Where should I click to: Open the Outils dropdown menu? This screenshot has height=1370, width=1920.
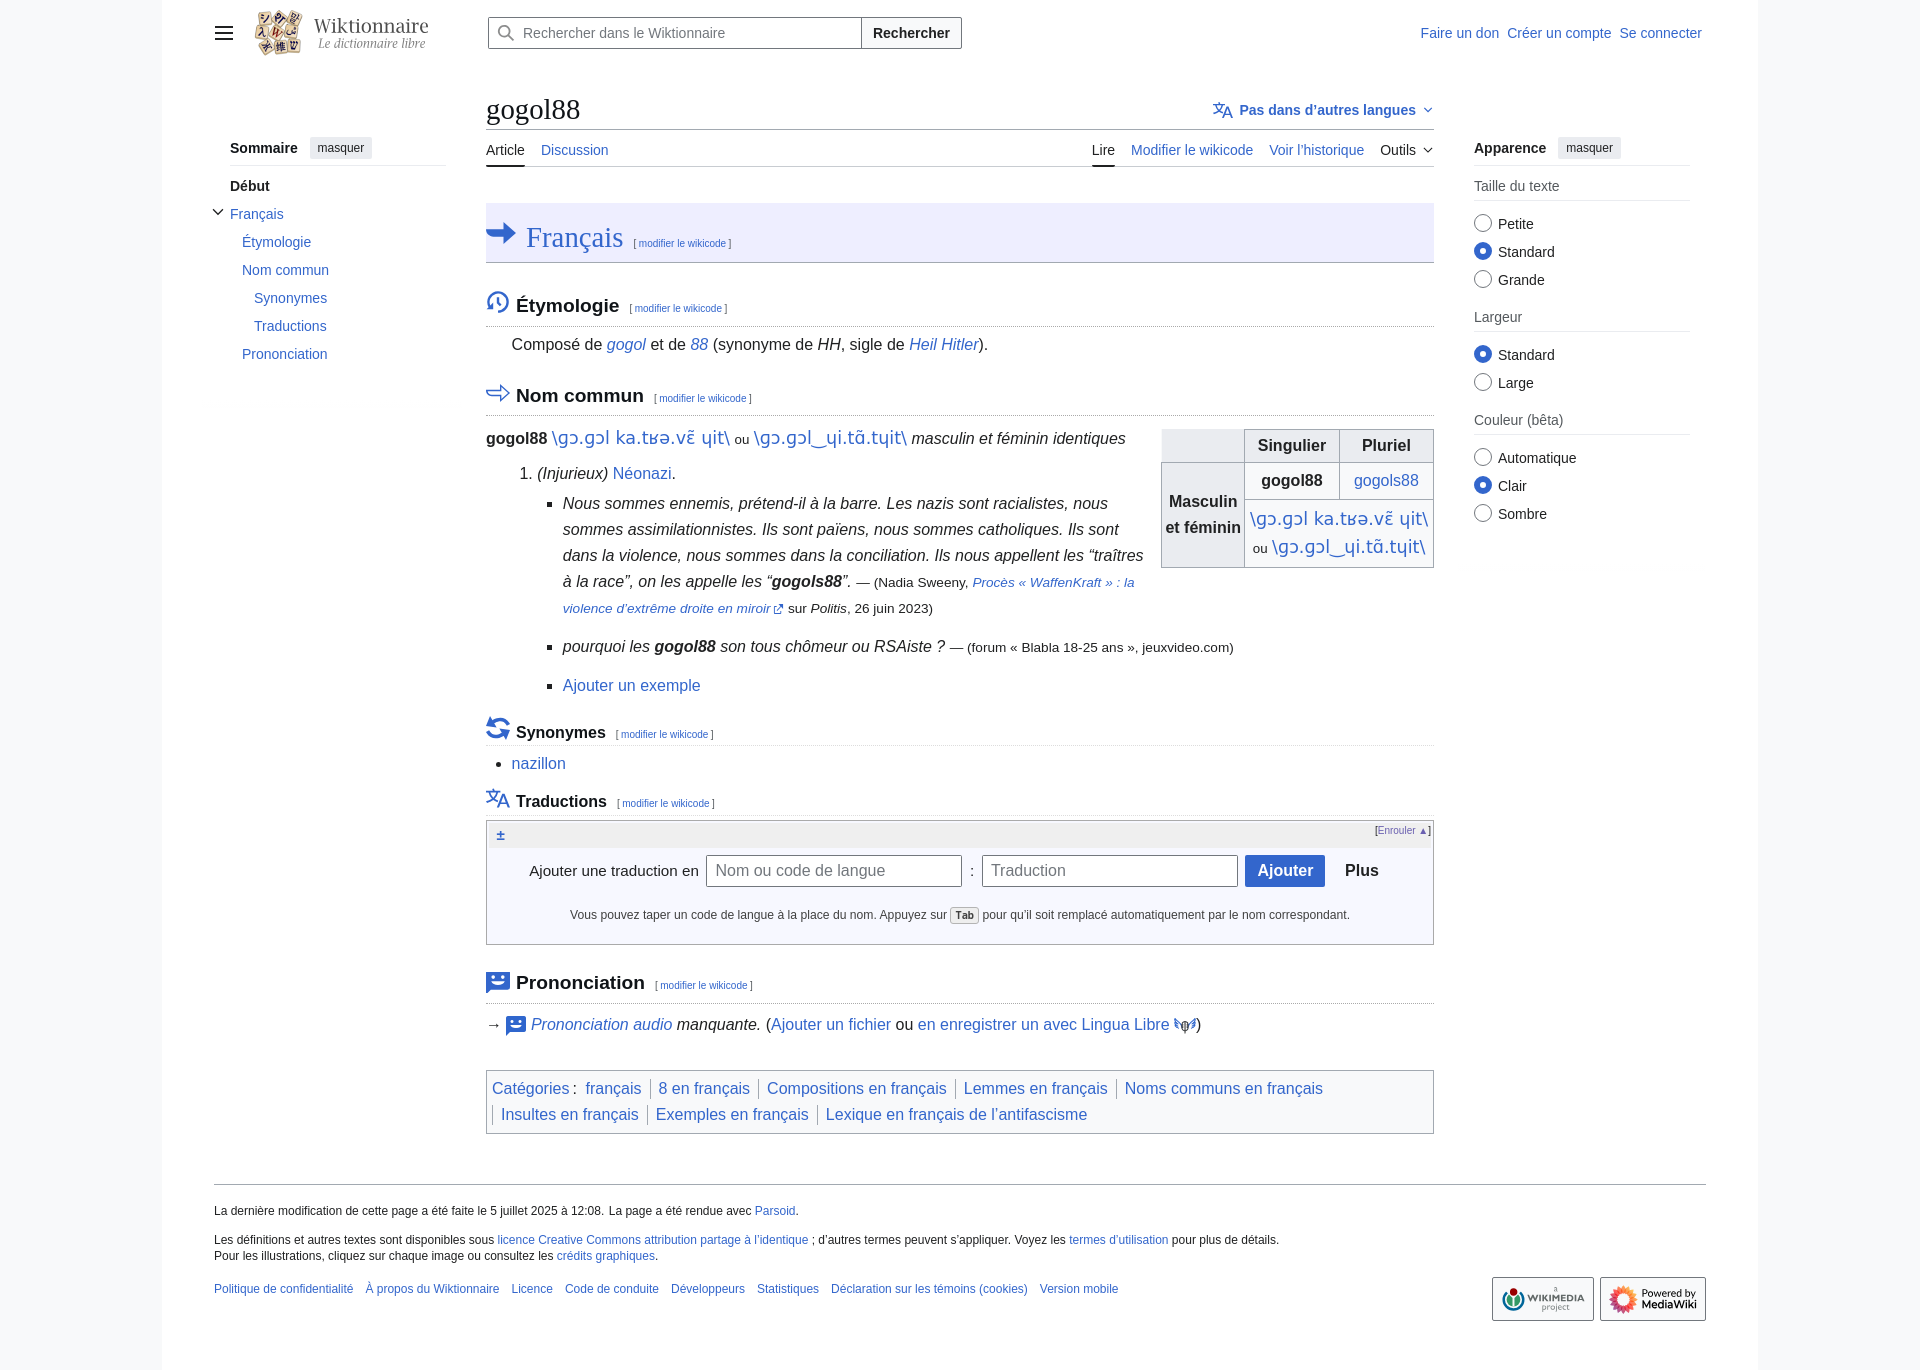click(x=1406, y=150)
